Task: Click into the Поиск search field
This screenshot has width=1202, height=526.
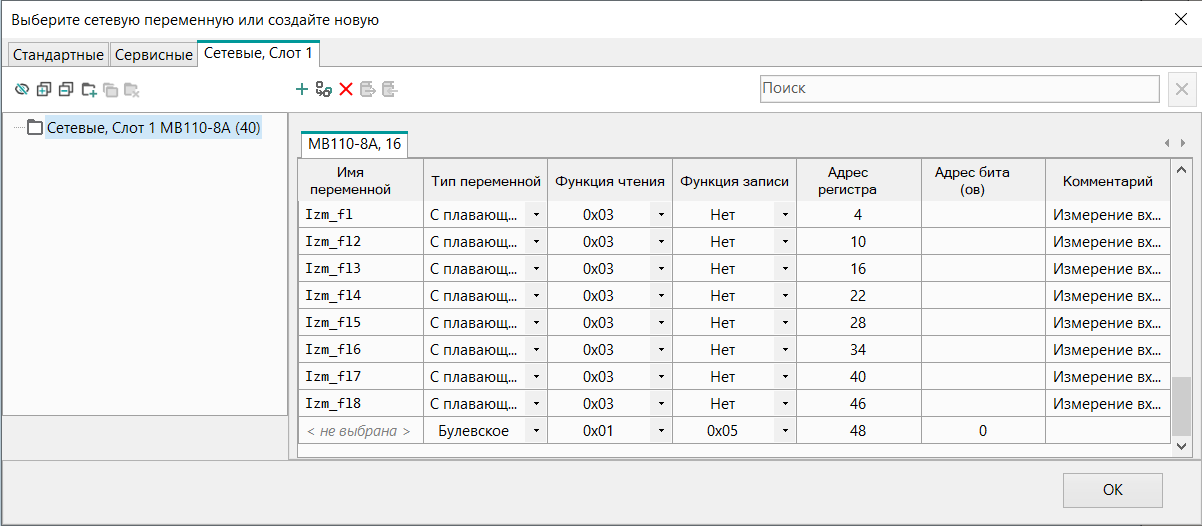Action: coord(958,89)
